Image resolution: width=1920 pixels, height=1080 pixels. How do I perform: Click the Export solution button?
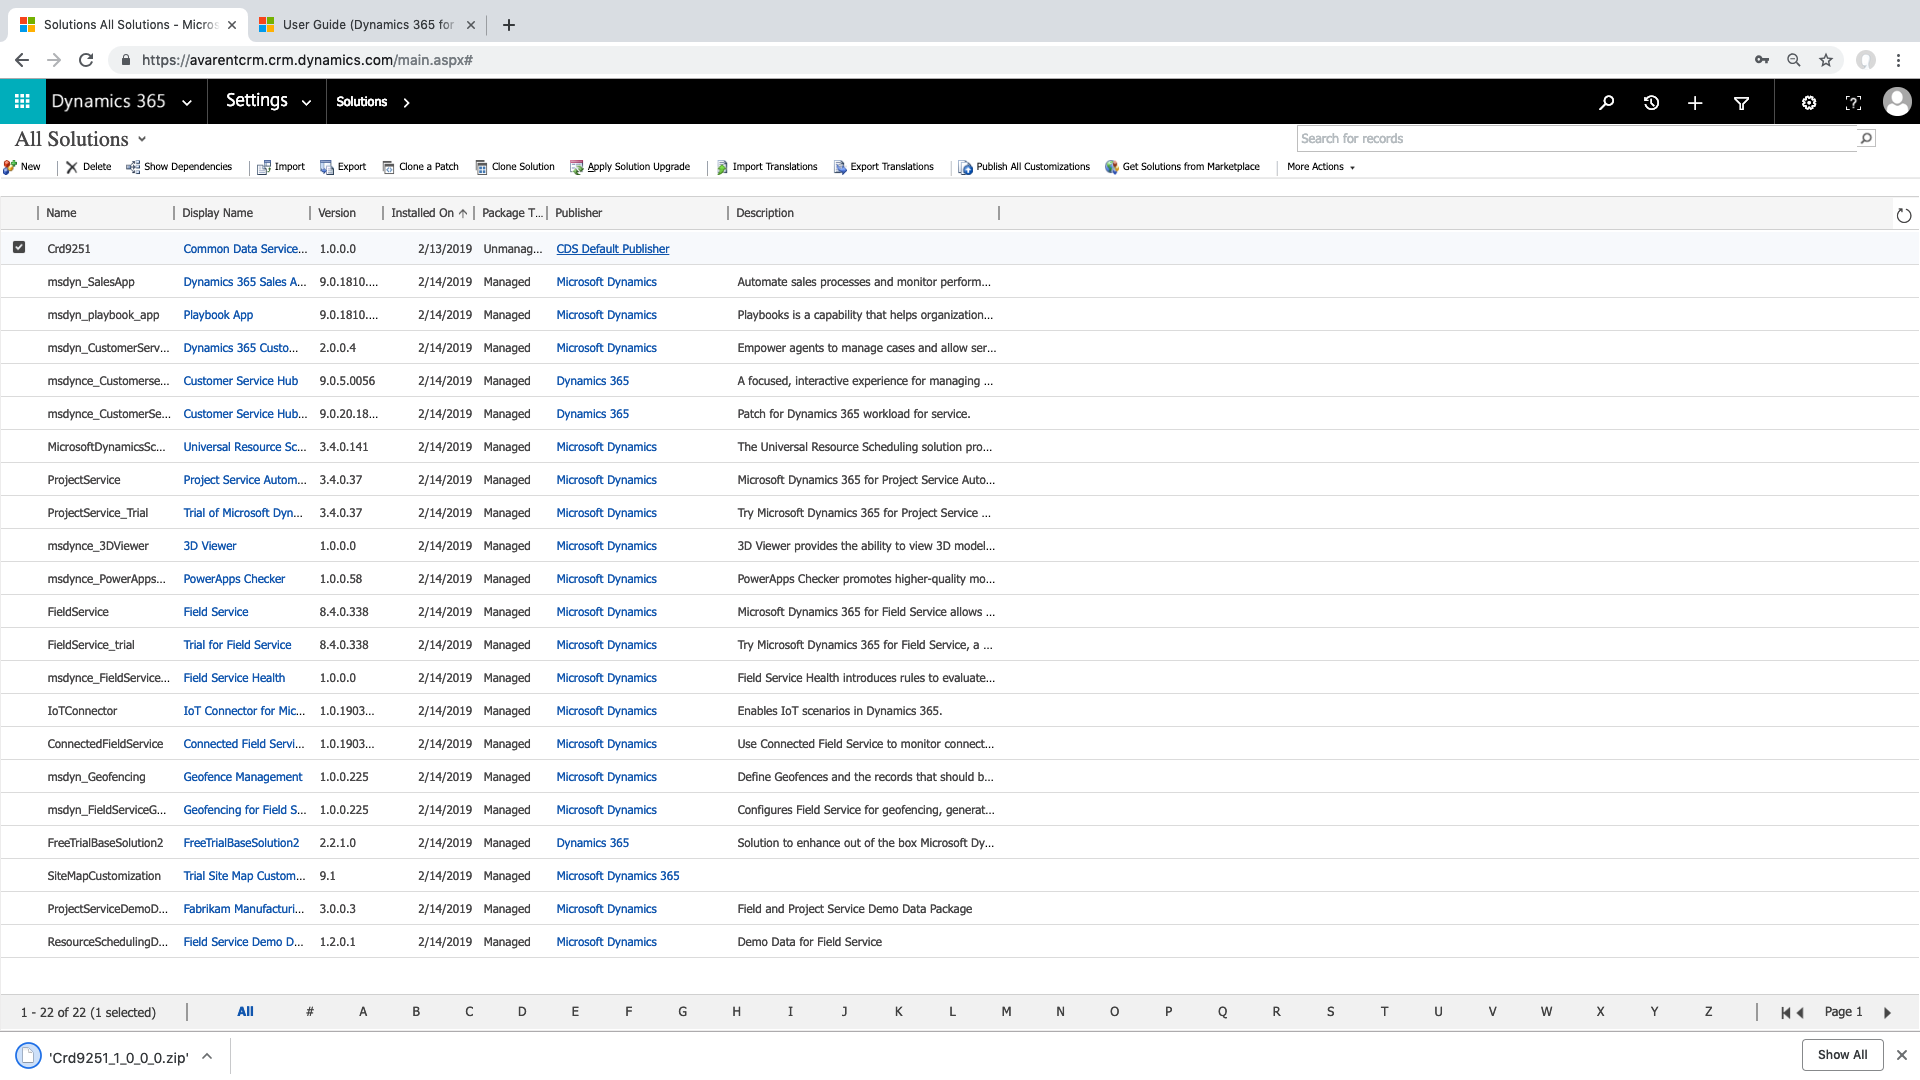click(x=343, y=167)
